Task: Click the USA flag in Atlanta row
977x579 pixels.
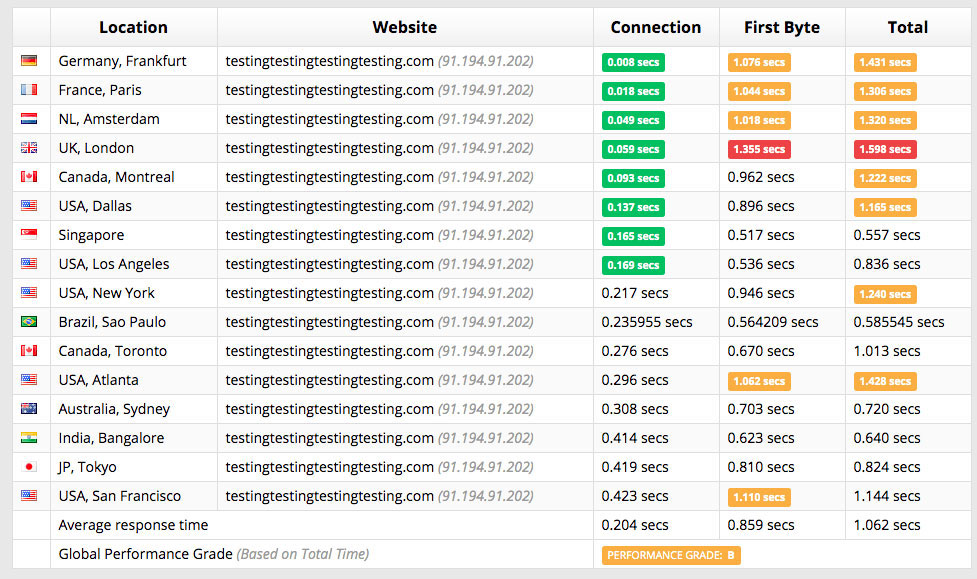Action: 29,380
